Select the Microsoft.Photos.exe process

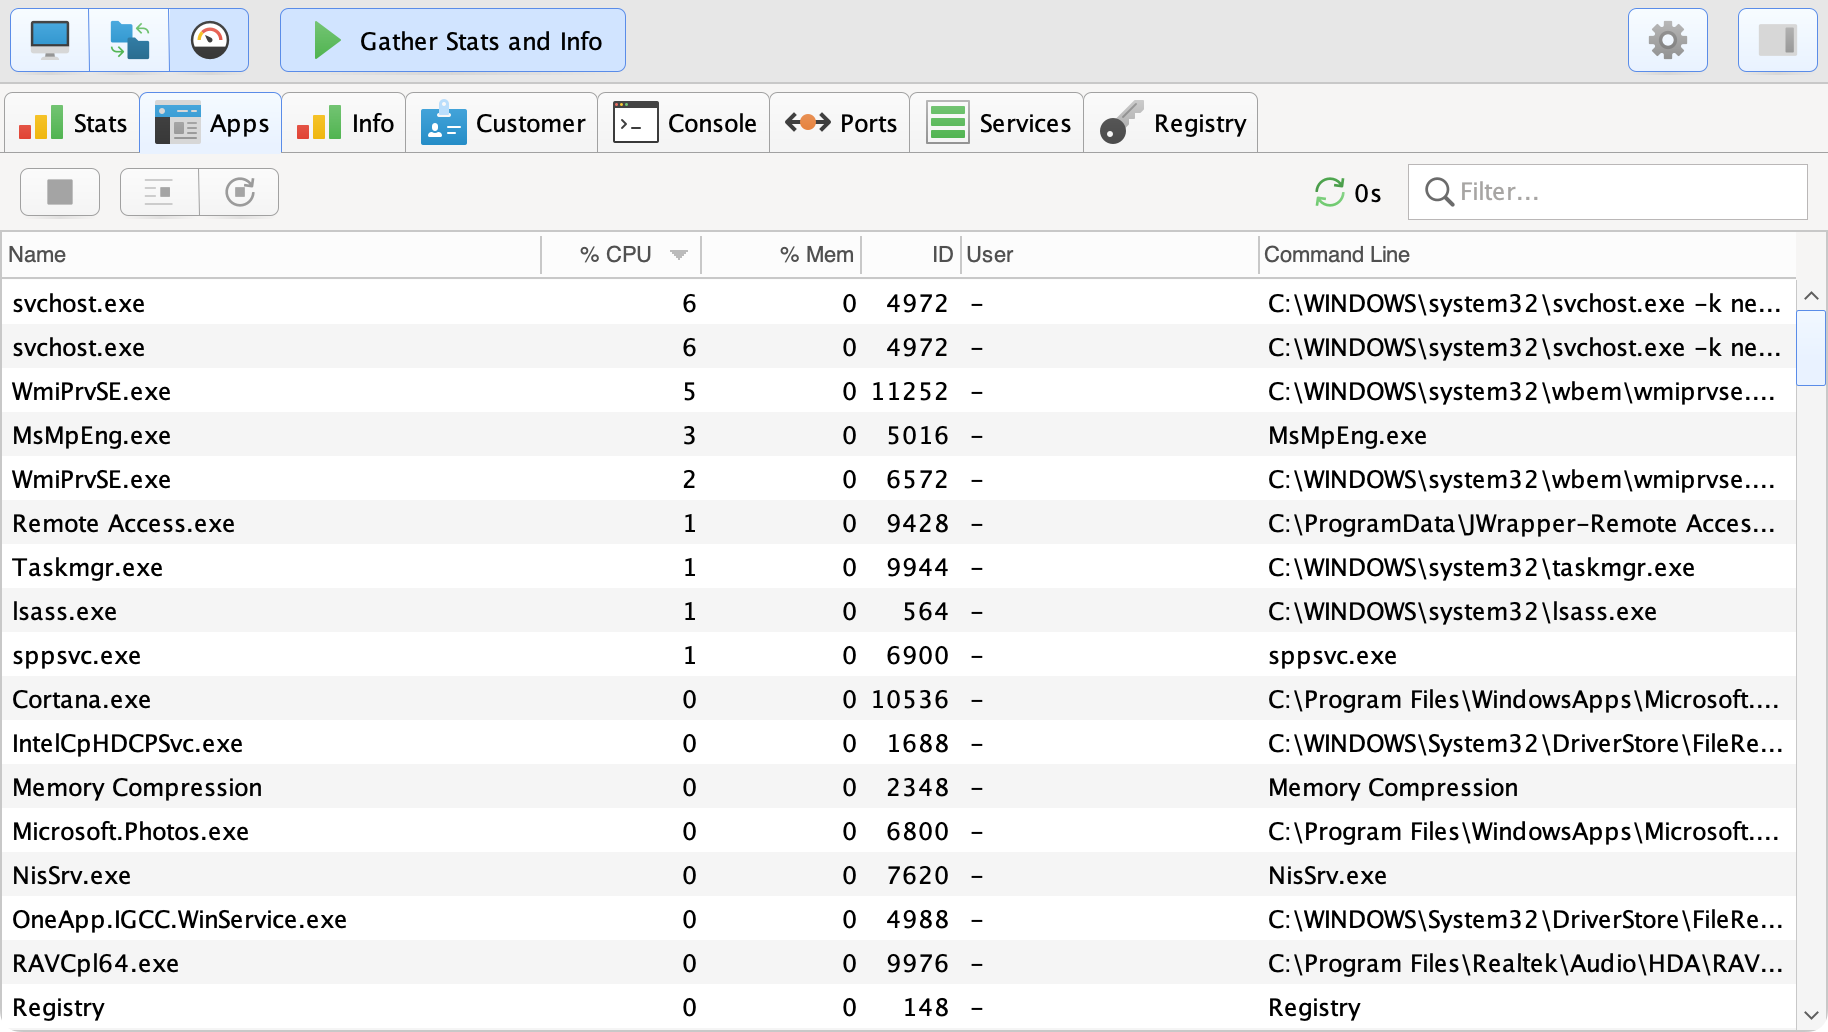[130, 831]
